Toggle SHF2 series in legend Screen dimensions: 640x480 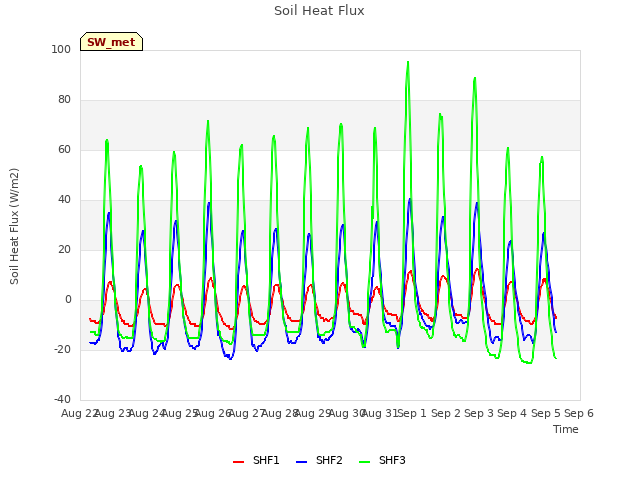pos(319,460)
